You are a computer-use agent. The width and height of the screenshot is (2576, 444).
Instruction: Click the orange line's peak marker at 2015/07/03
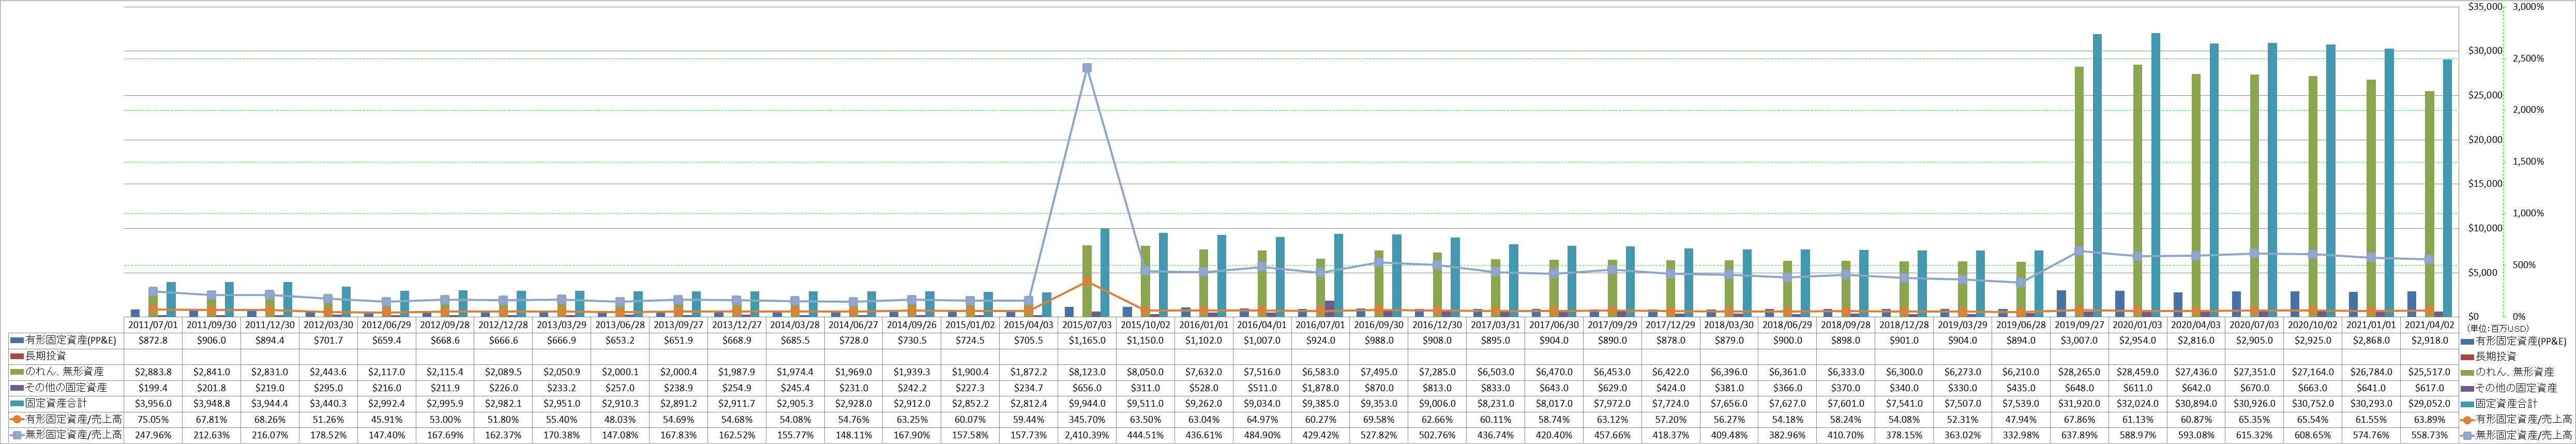click(x=1087, y=282)
